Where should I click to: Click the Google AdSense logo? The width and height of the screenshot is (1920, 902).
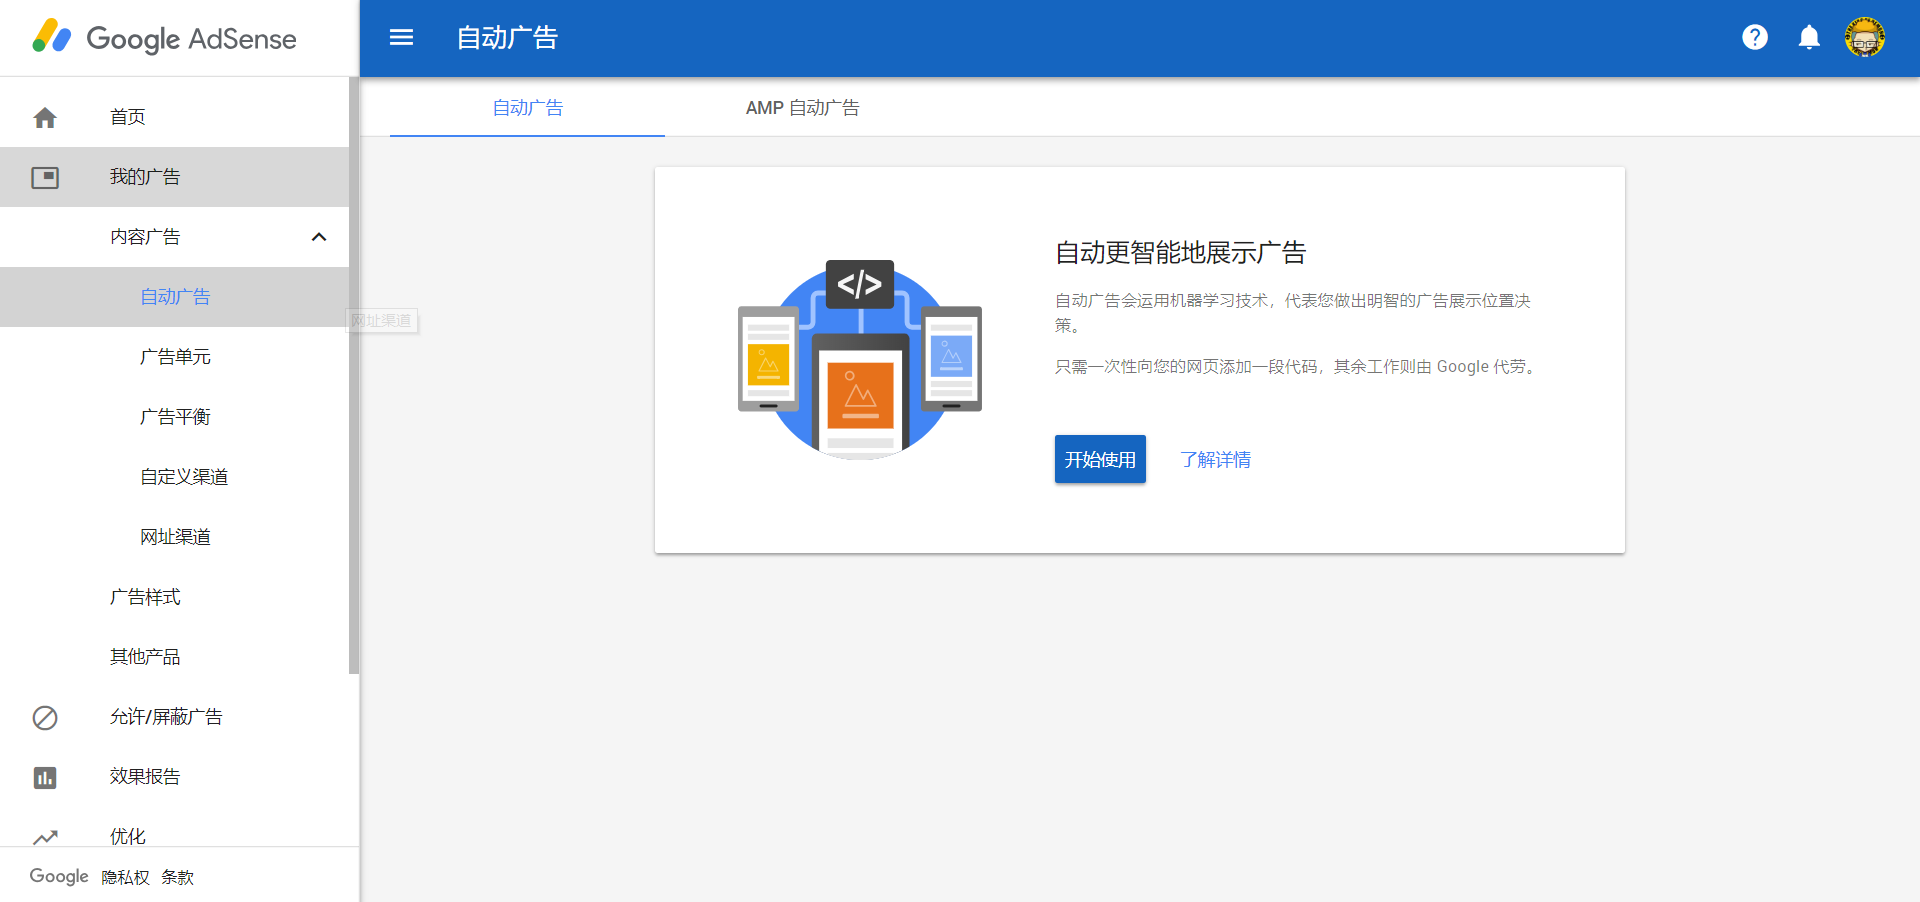click(x=165, y=38)
